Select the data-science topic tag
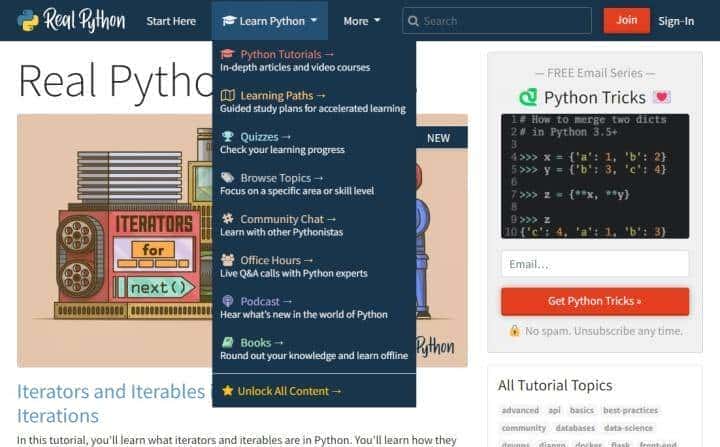This screenshot has width=720, height=447. pos(628,428)
